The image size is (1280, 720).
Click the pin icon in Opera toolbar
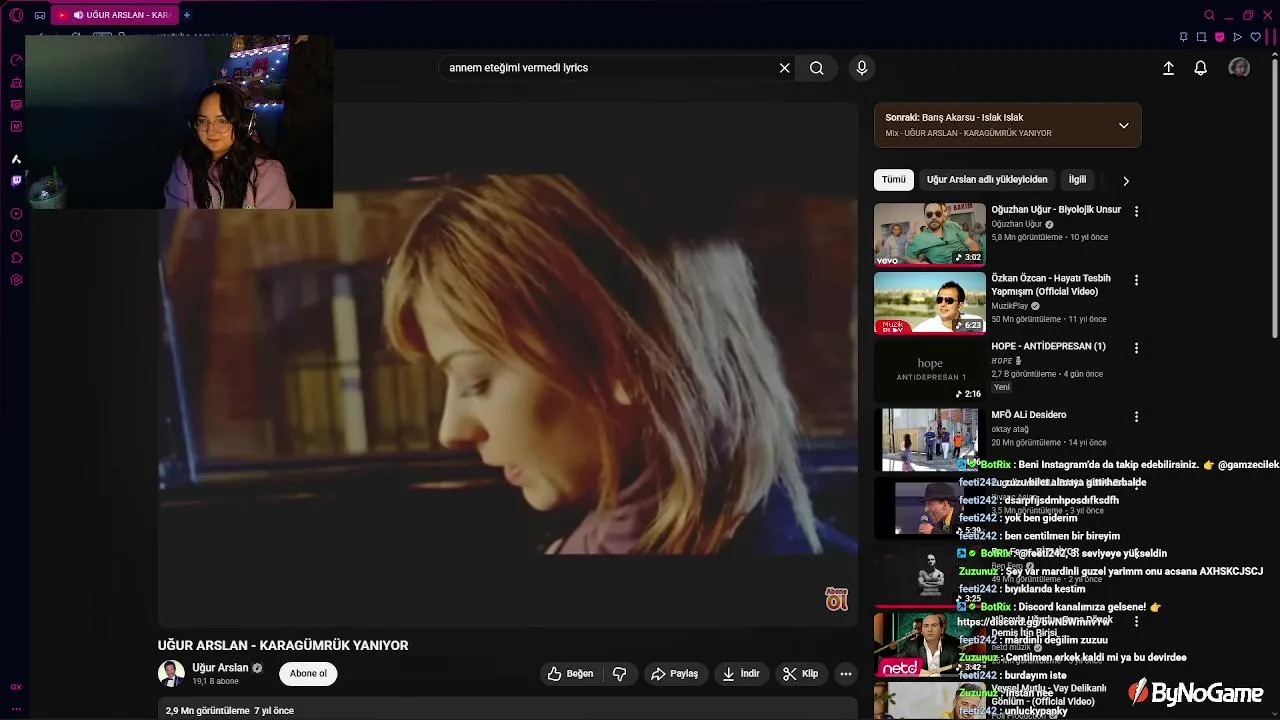1184,37
